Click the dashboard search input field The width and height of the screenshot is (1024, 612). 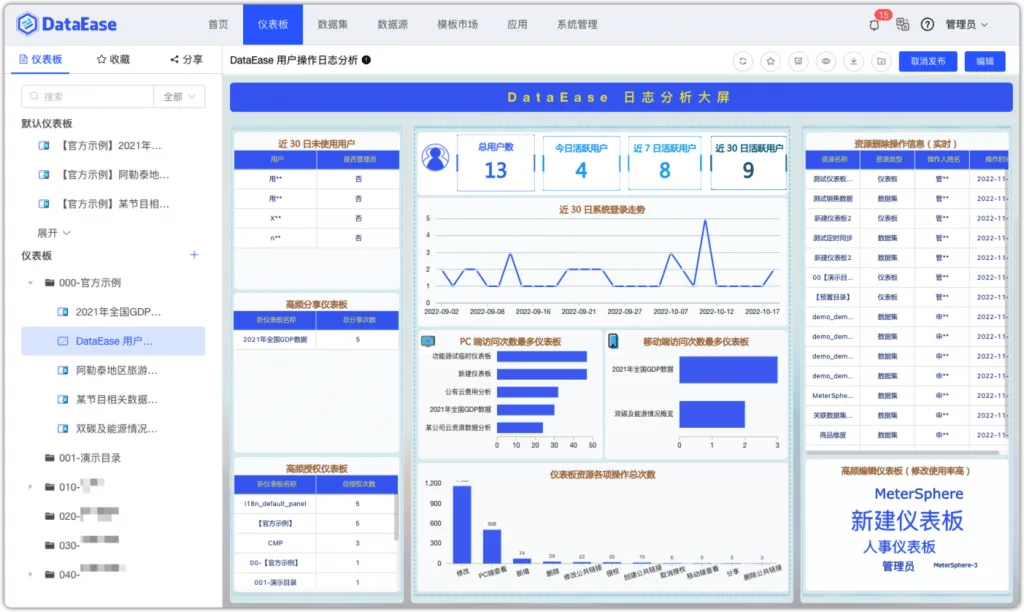[x=88, y=97]
